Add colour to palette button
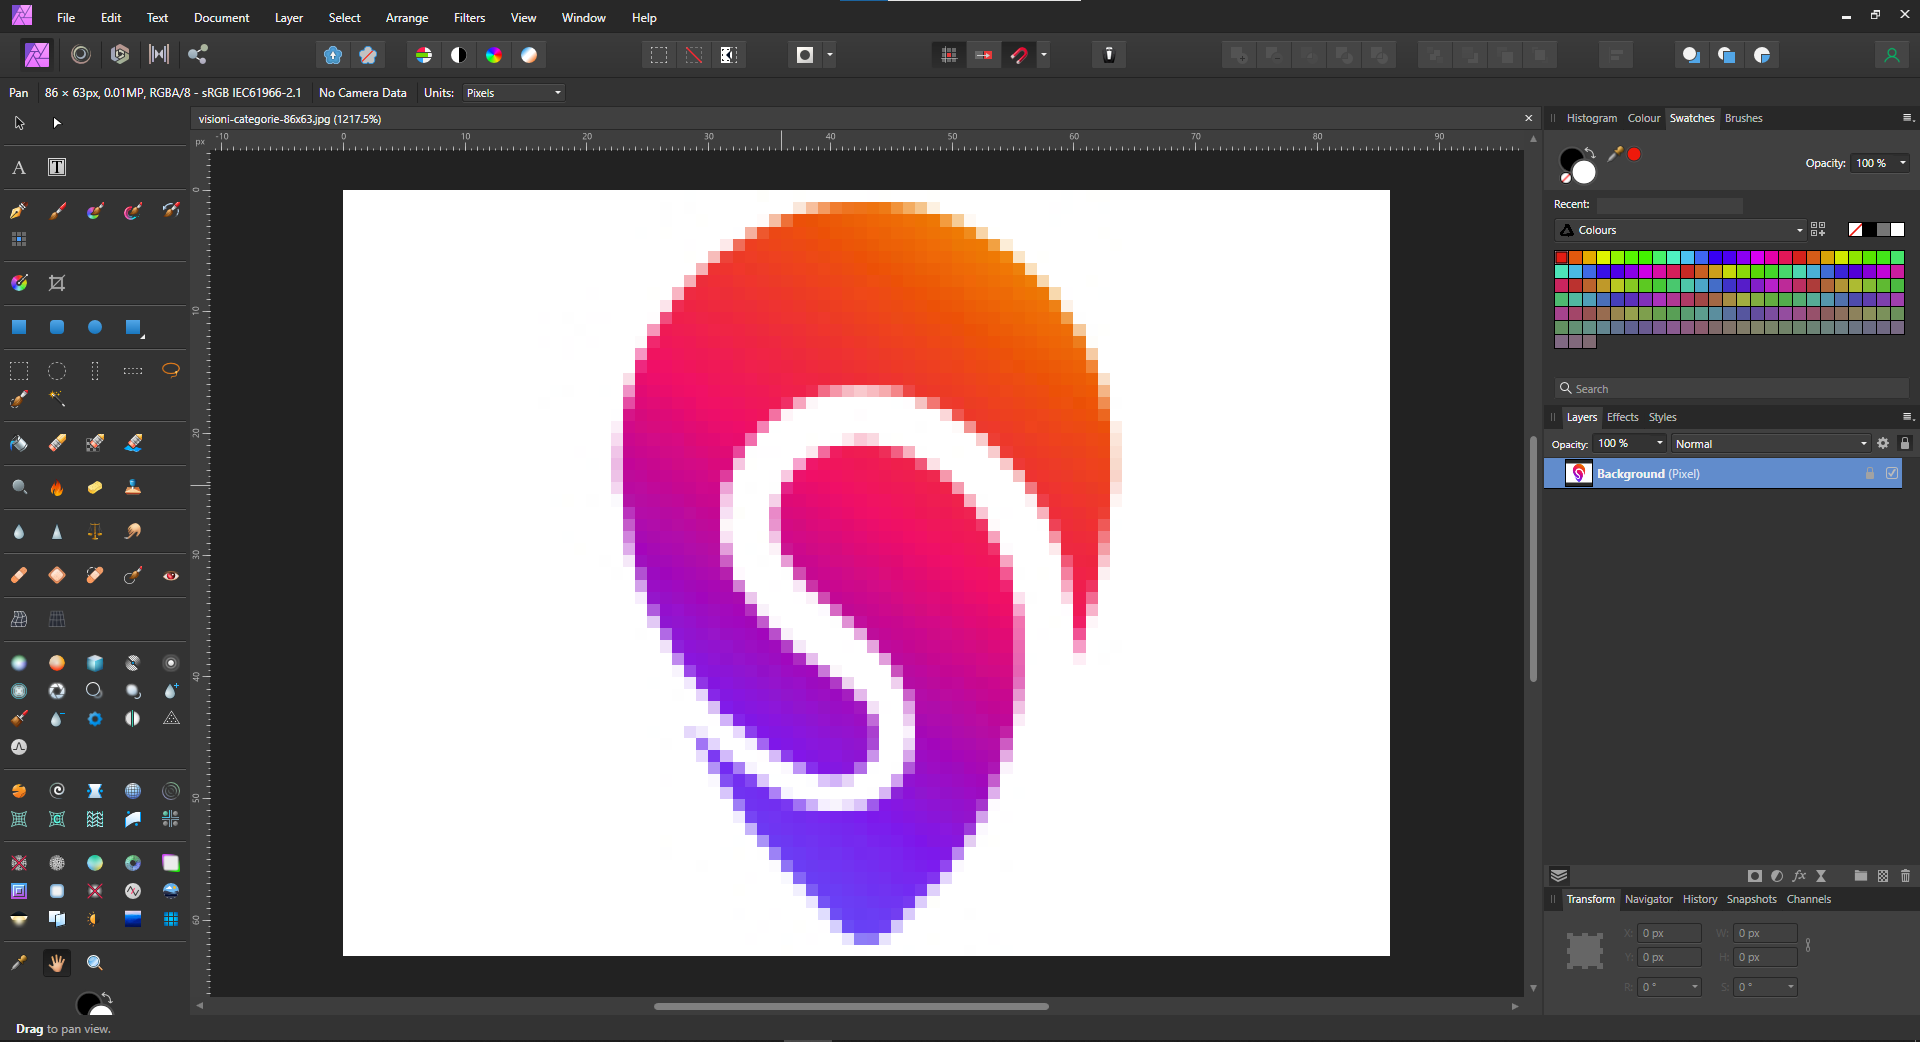Image resolution: width=1920 pixels, height=1042 pixels. [x=1818, y=230]
